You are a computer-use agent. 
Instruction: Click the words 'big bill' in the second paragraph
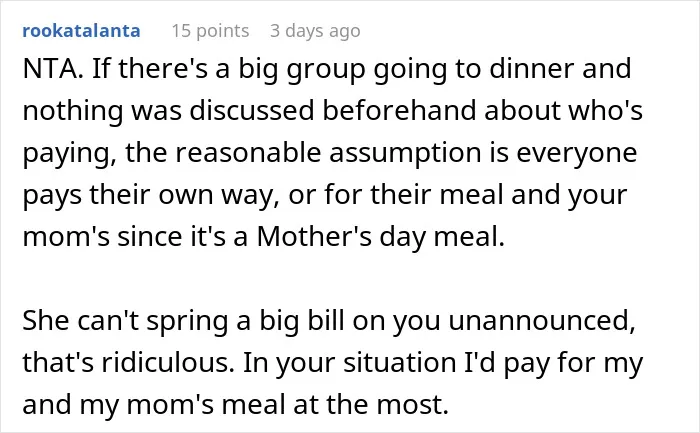pos(302,321)
